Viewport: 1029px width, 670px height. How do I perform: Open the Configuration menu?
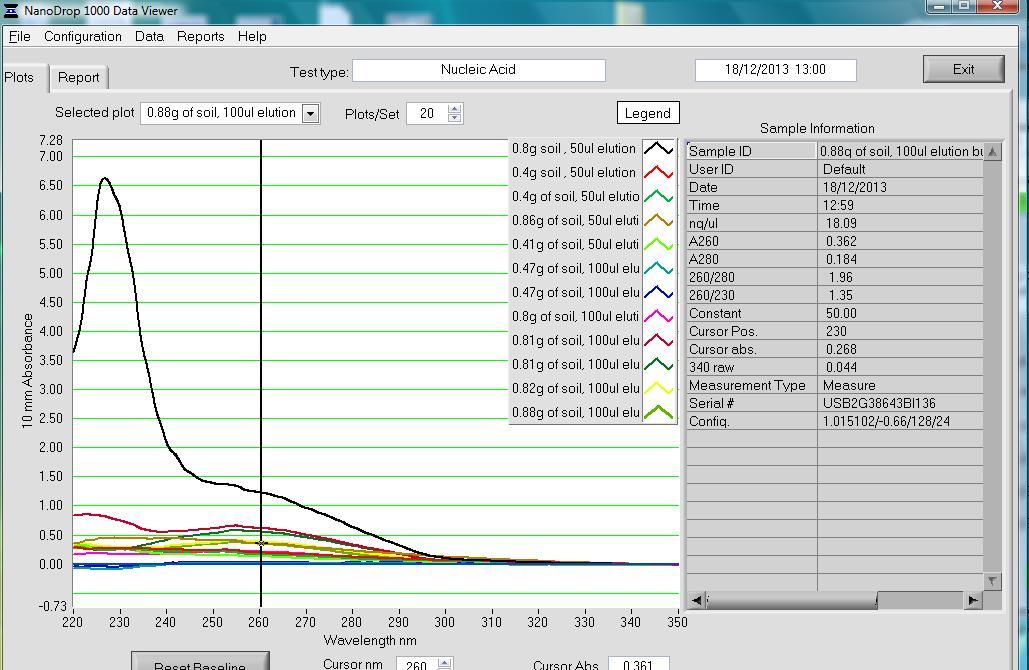click(82, 36)
